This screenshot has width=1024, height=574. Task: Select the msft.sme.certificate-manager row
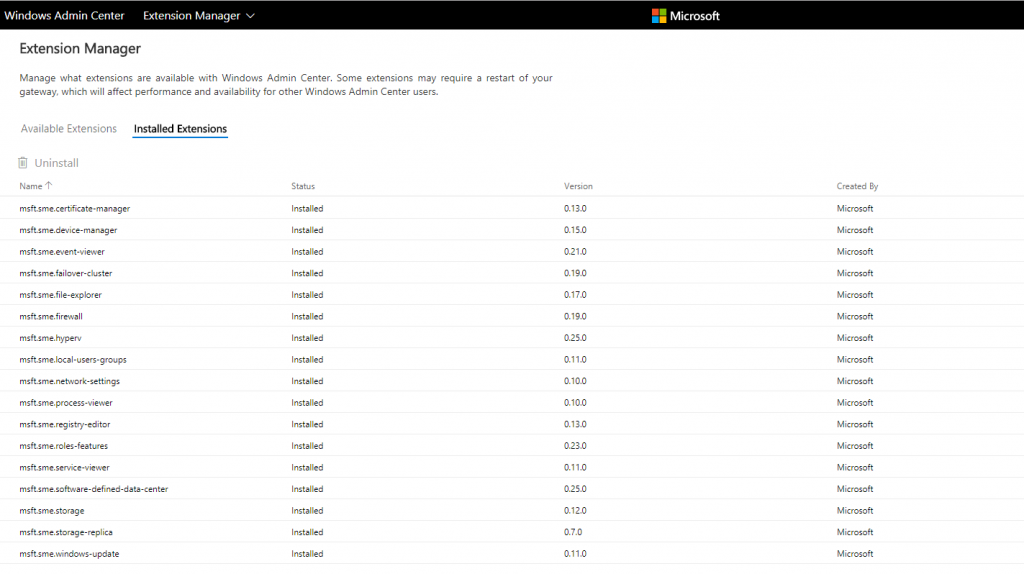(x=512, y=208)
